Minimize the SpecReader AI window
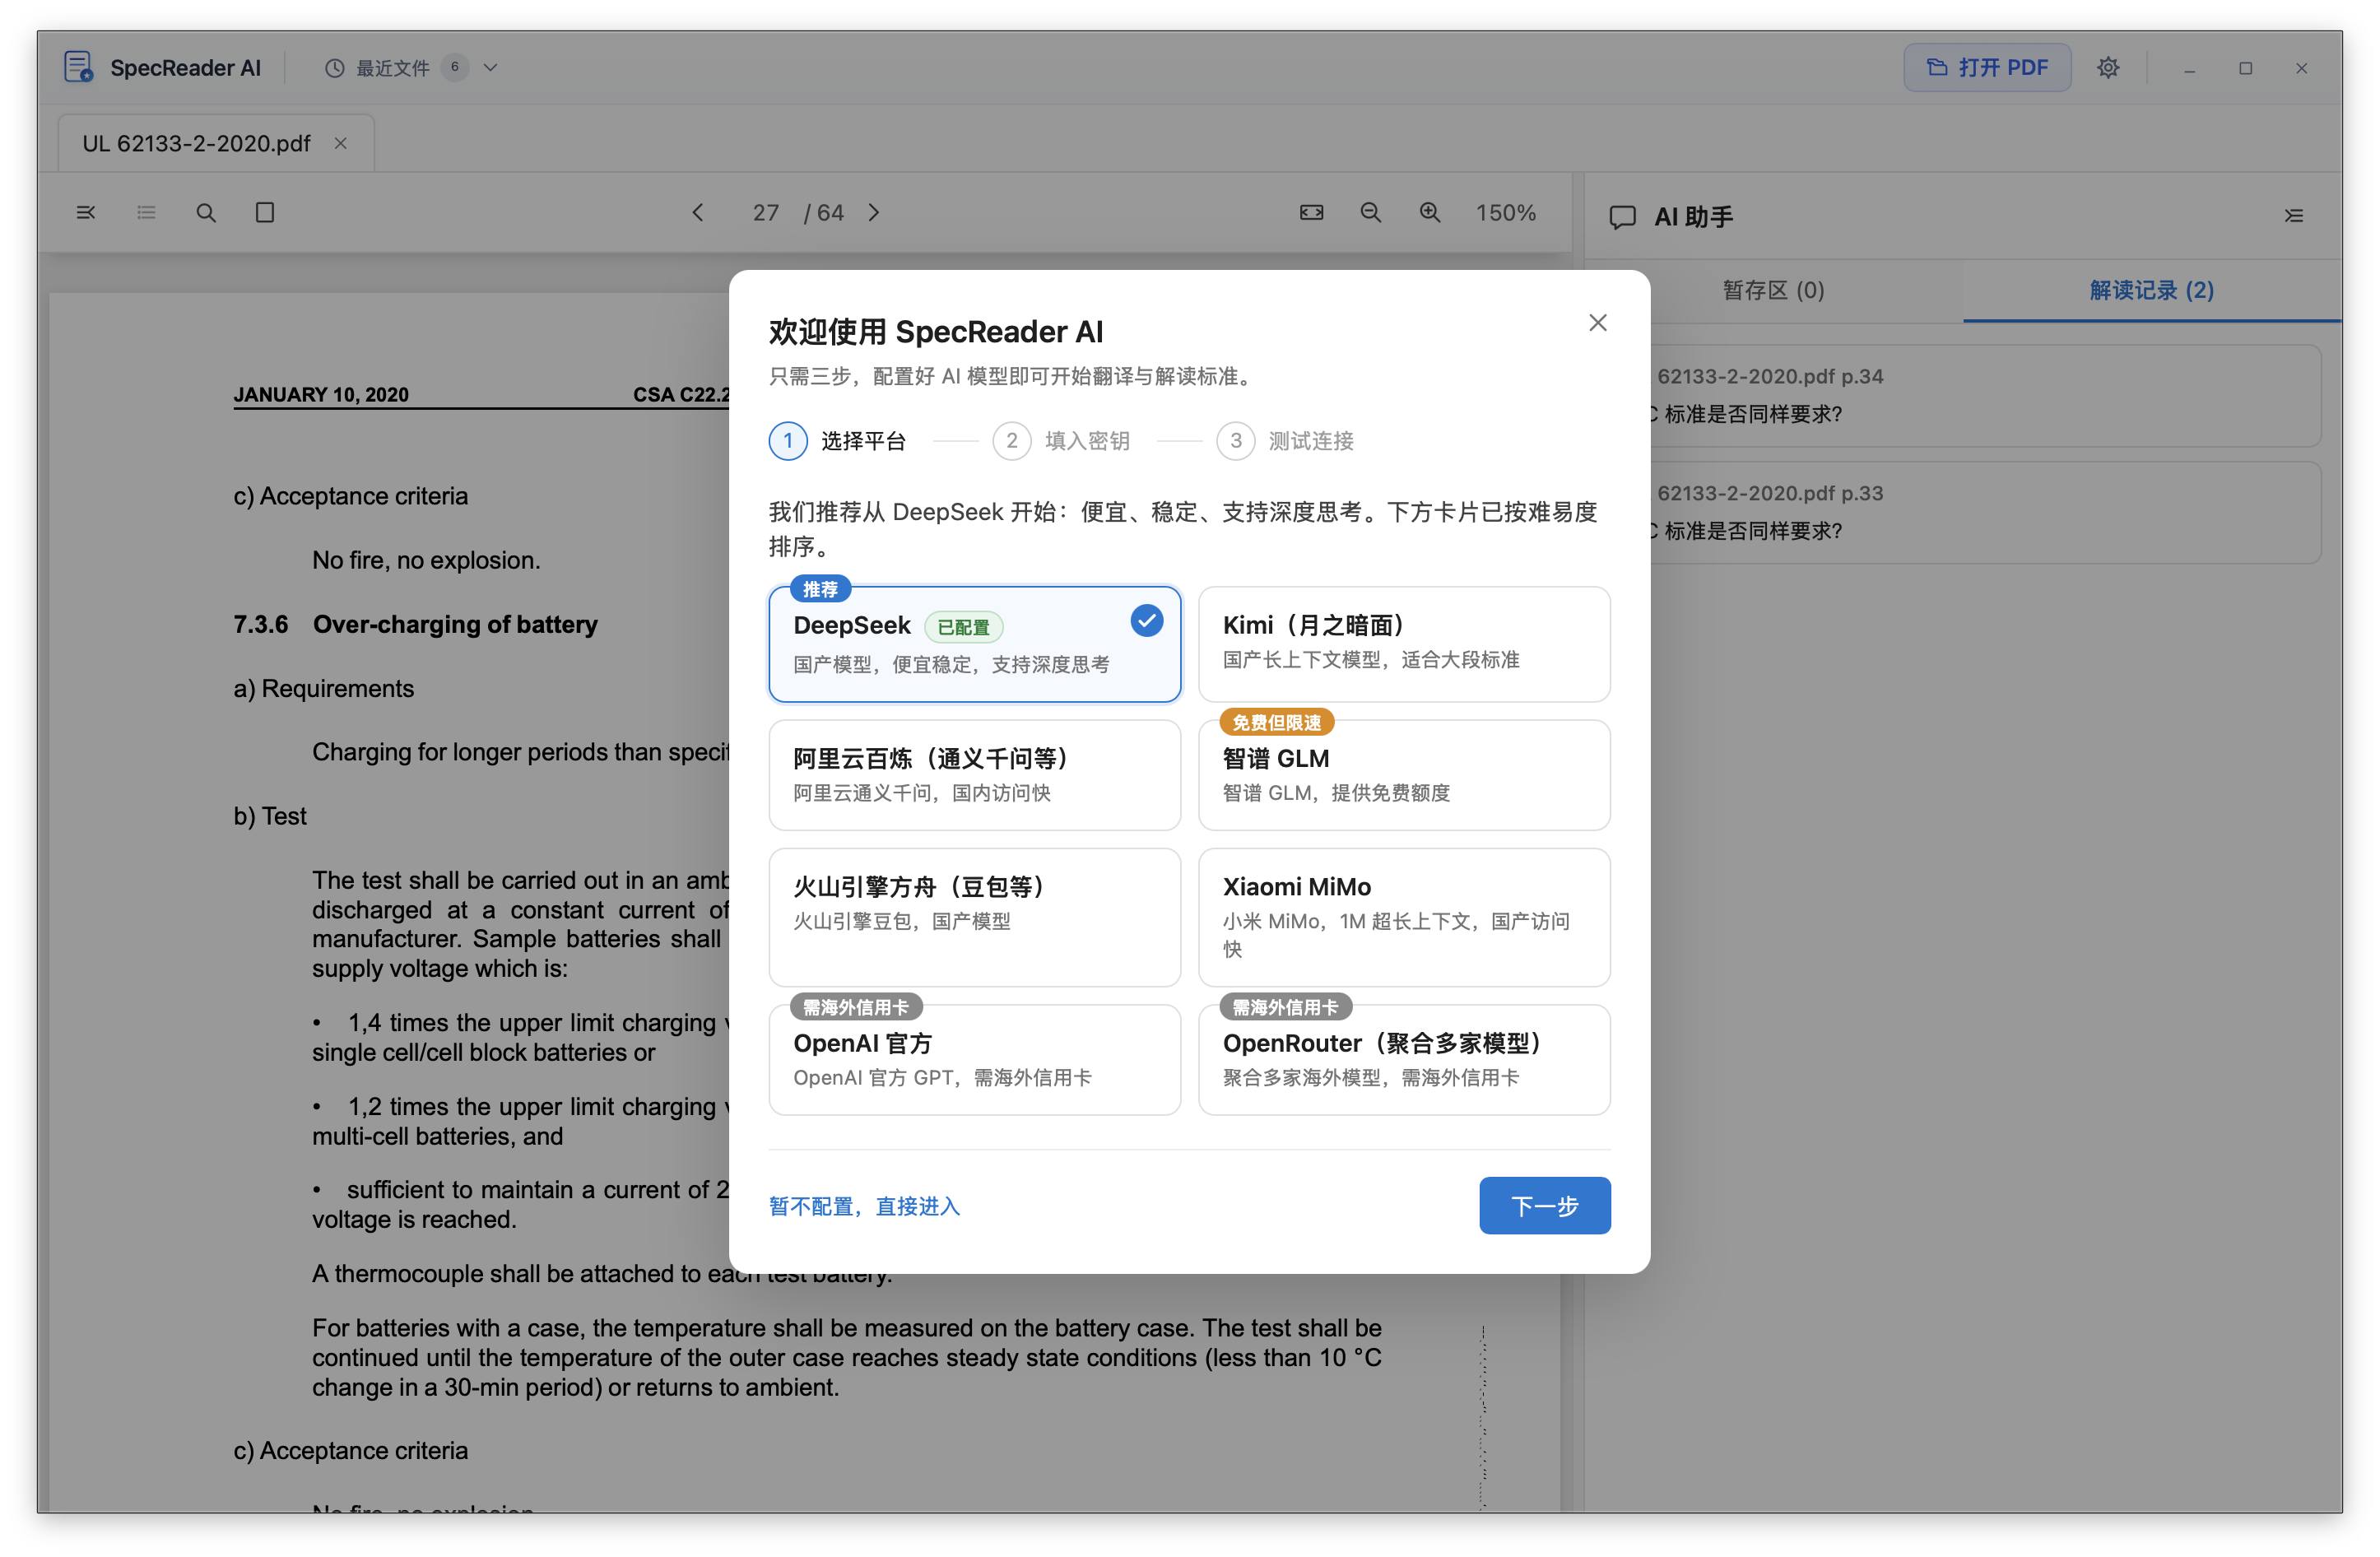 pyautogui.click(x=2189, y=68)
